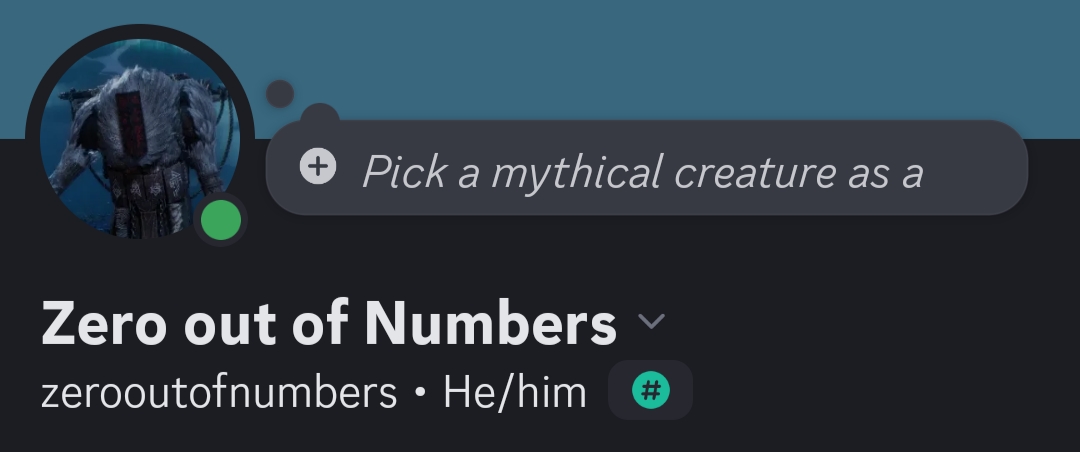Expand the chevron beside Zero out of Numbers
The width and height of the screenshot is (1080, 452).
coord(651,322)
